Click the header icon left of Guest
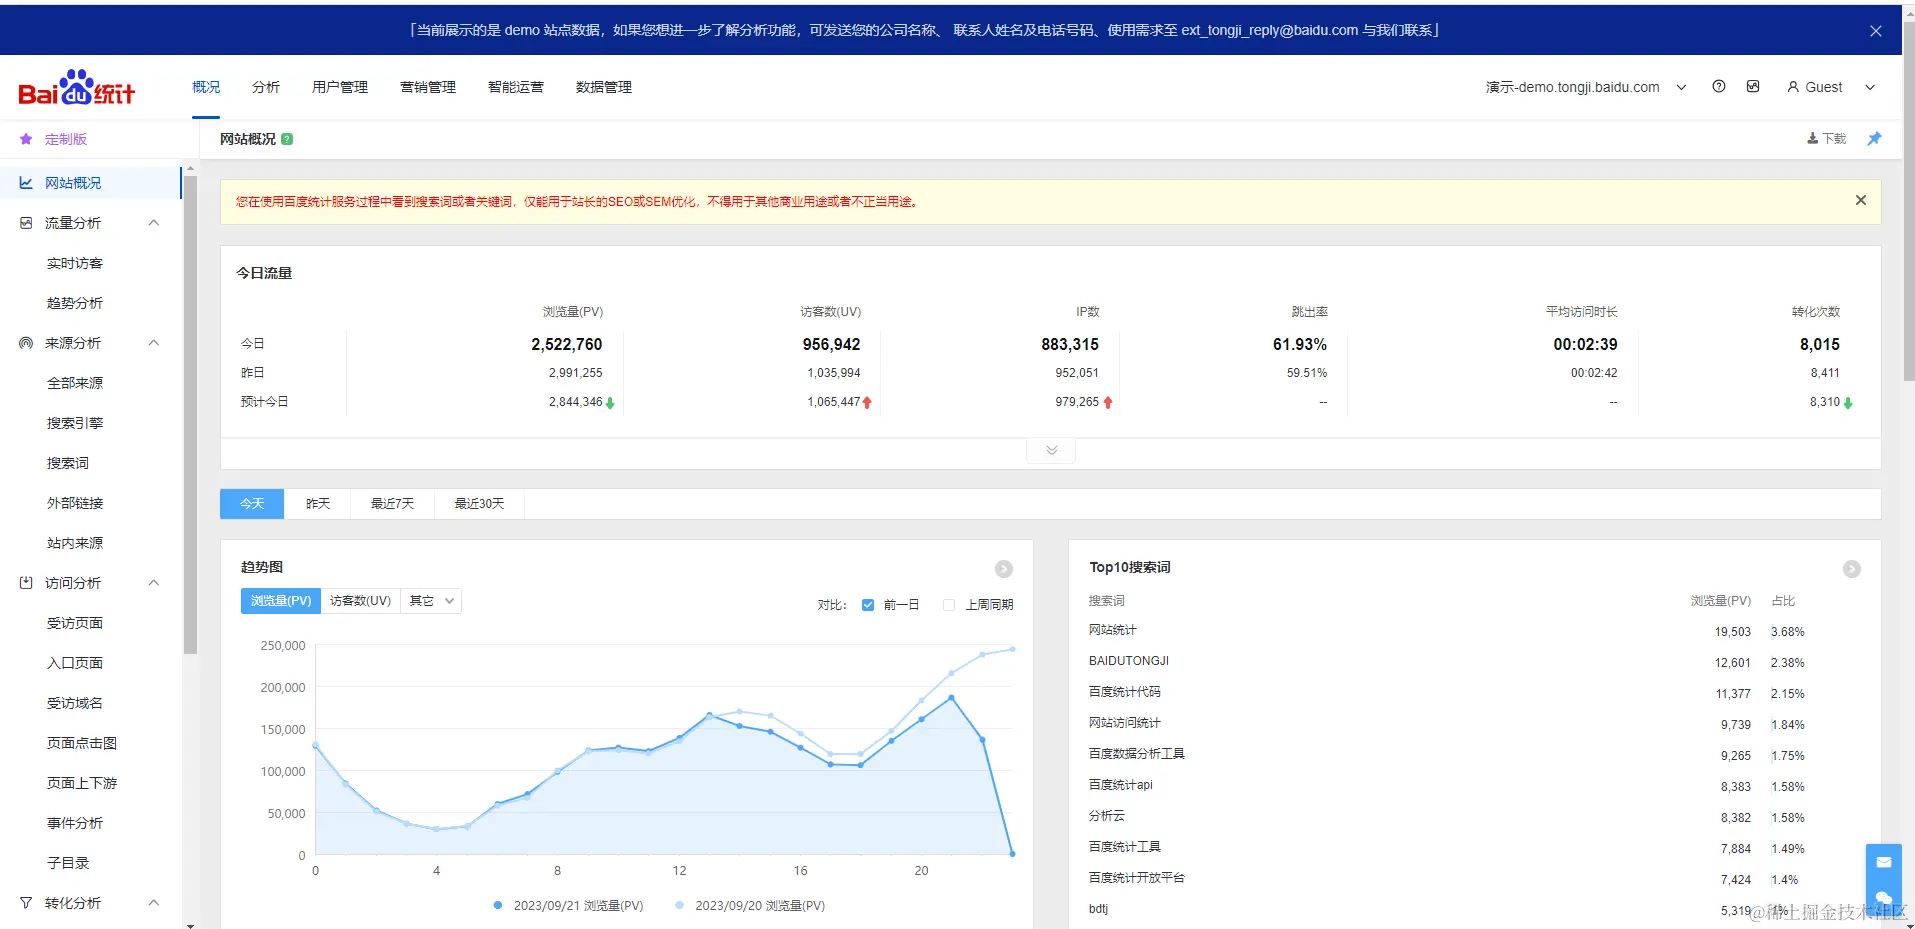This screenshot has height=929, width=1915. click(1753, 86)
